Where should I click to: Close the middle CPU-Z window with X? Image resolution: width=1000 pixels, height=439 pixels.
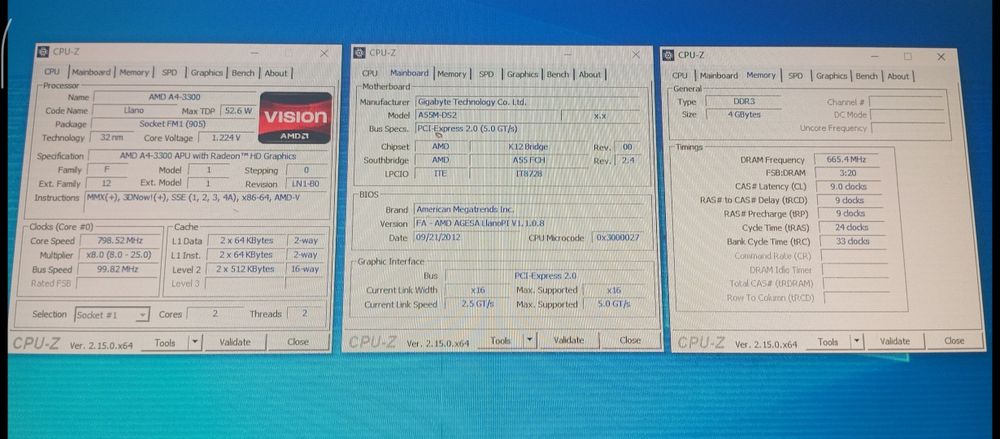pyautogui.click(x=635, y=55)
